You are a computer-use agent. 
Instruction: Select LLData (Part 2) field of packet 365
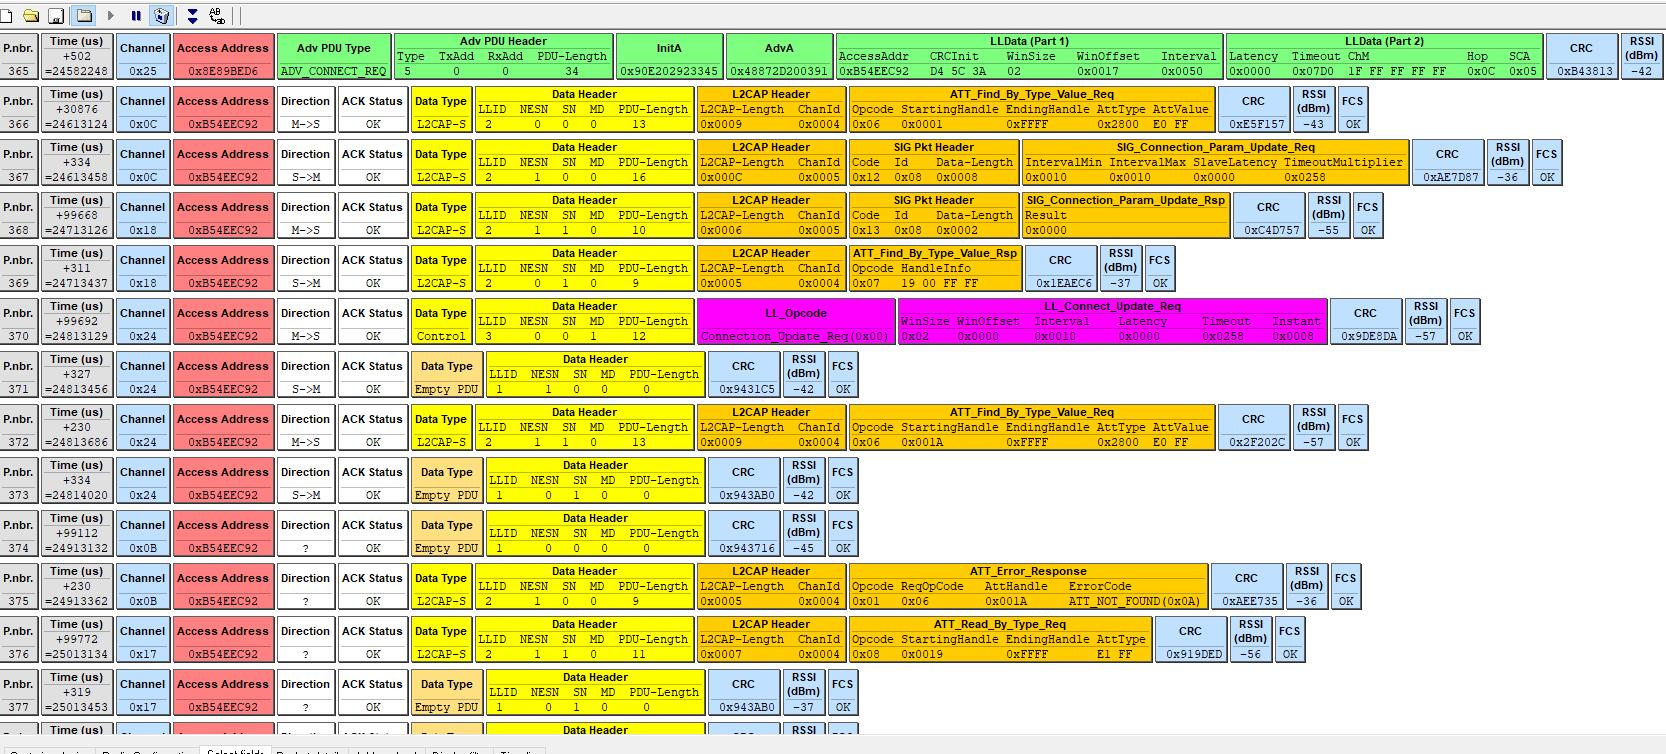pos(1384,56)
